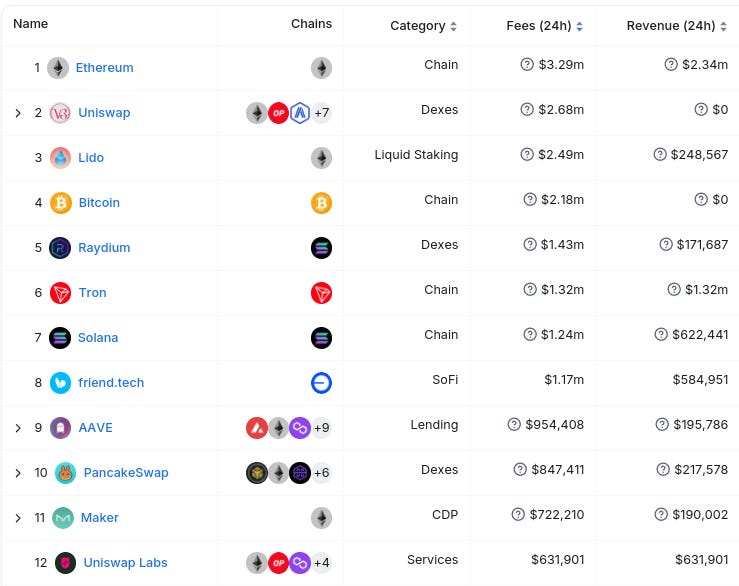Open the Raydium protocol link
This screenshot has height=586, width=739.
(104, 248)
